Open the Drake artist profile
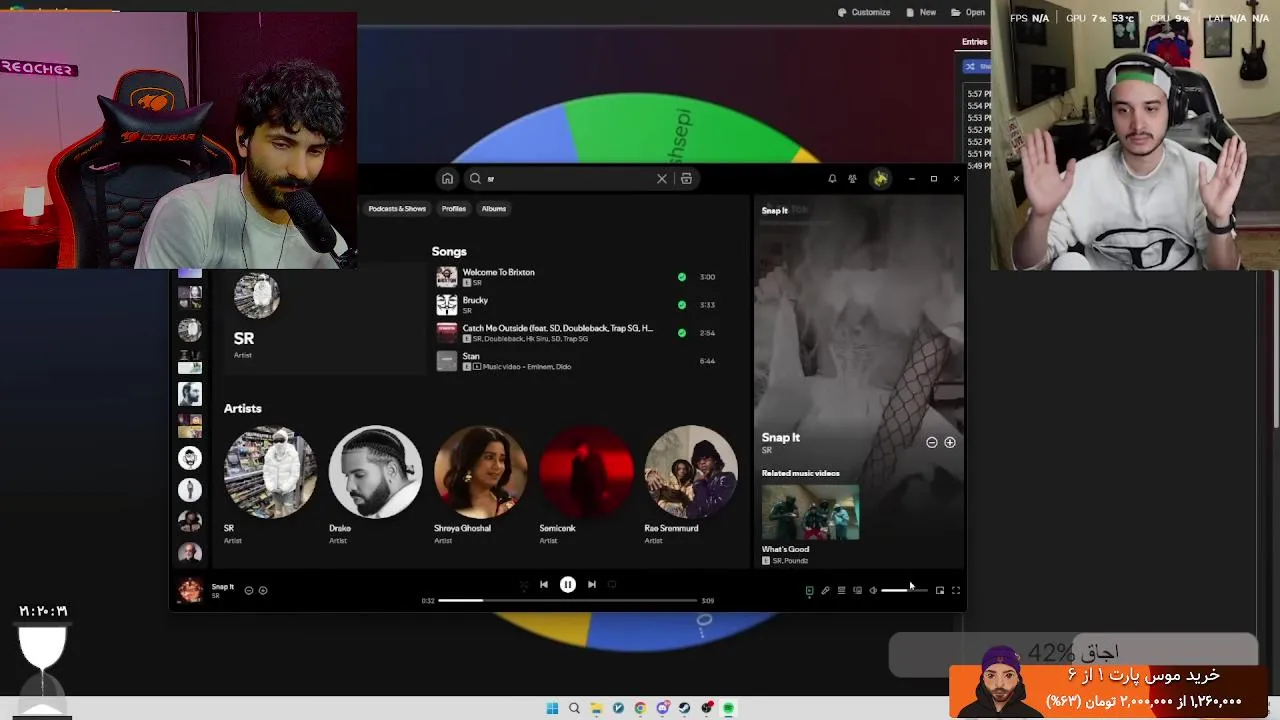1280x720 pixels. (375, 472)
